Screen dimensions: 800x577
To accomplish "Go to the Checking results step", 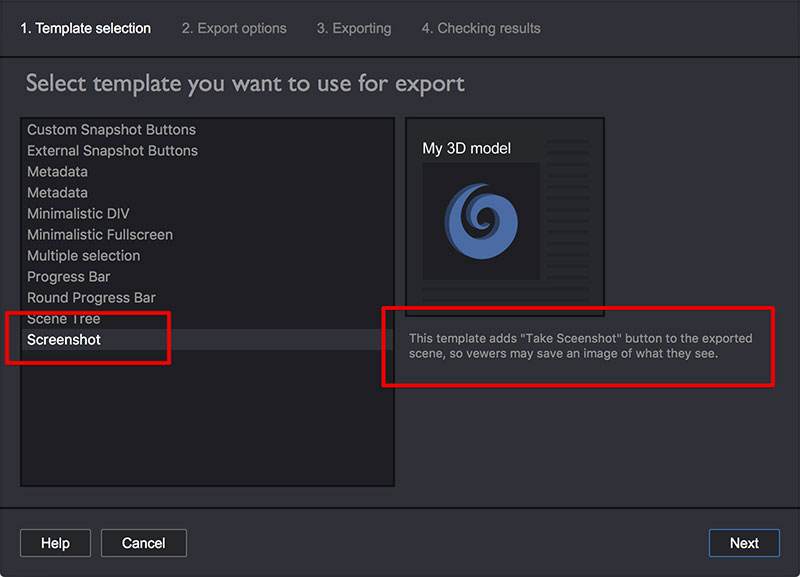I will coord(481,28).
